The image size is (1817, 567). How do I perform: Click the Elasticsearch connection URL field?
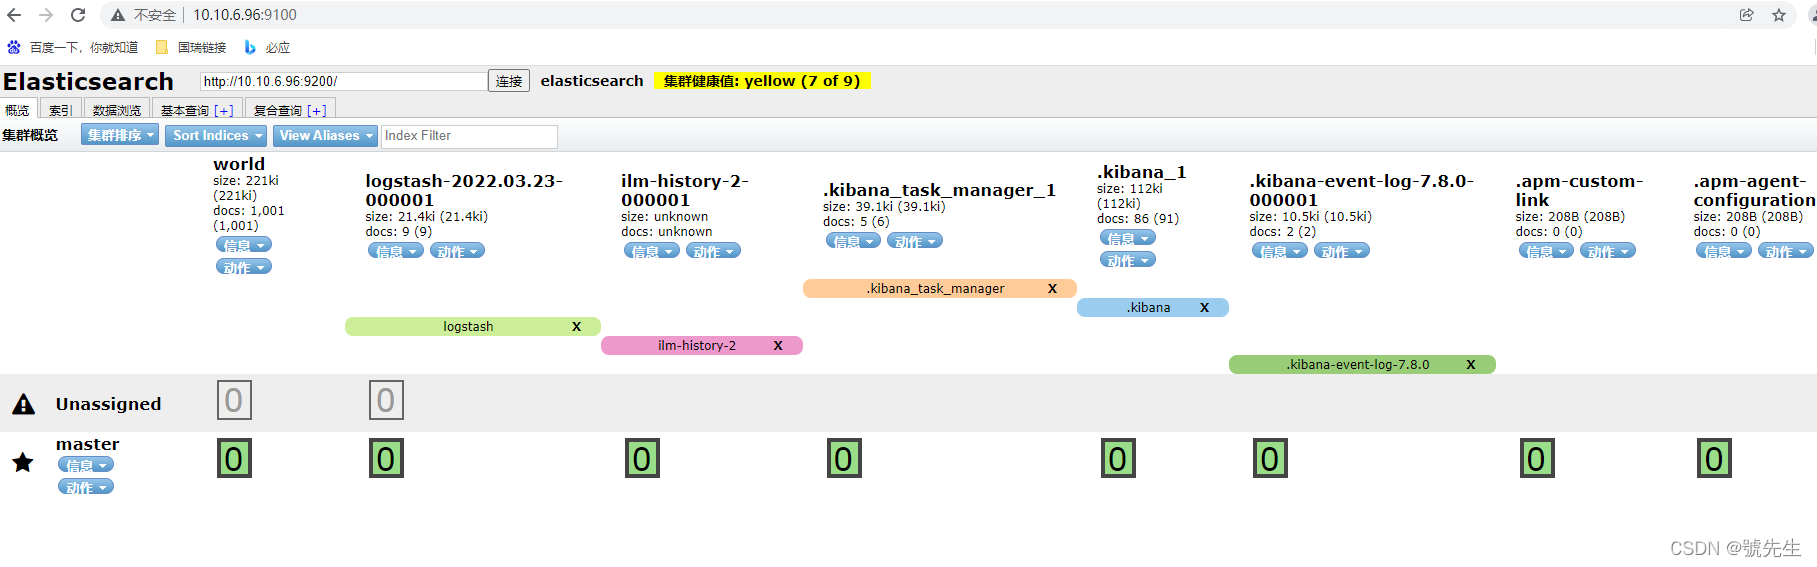pos(343,81)
